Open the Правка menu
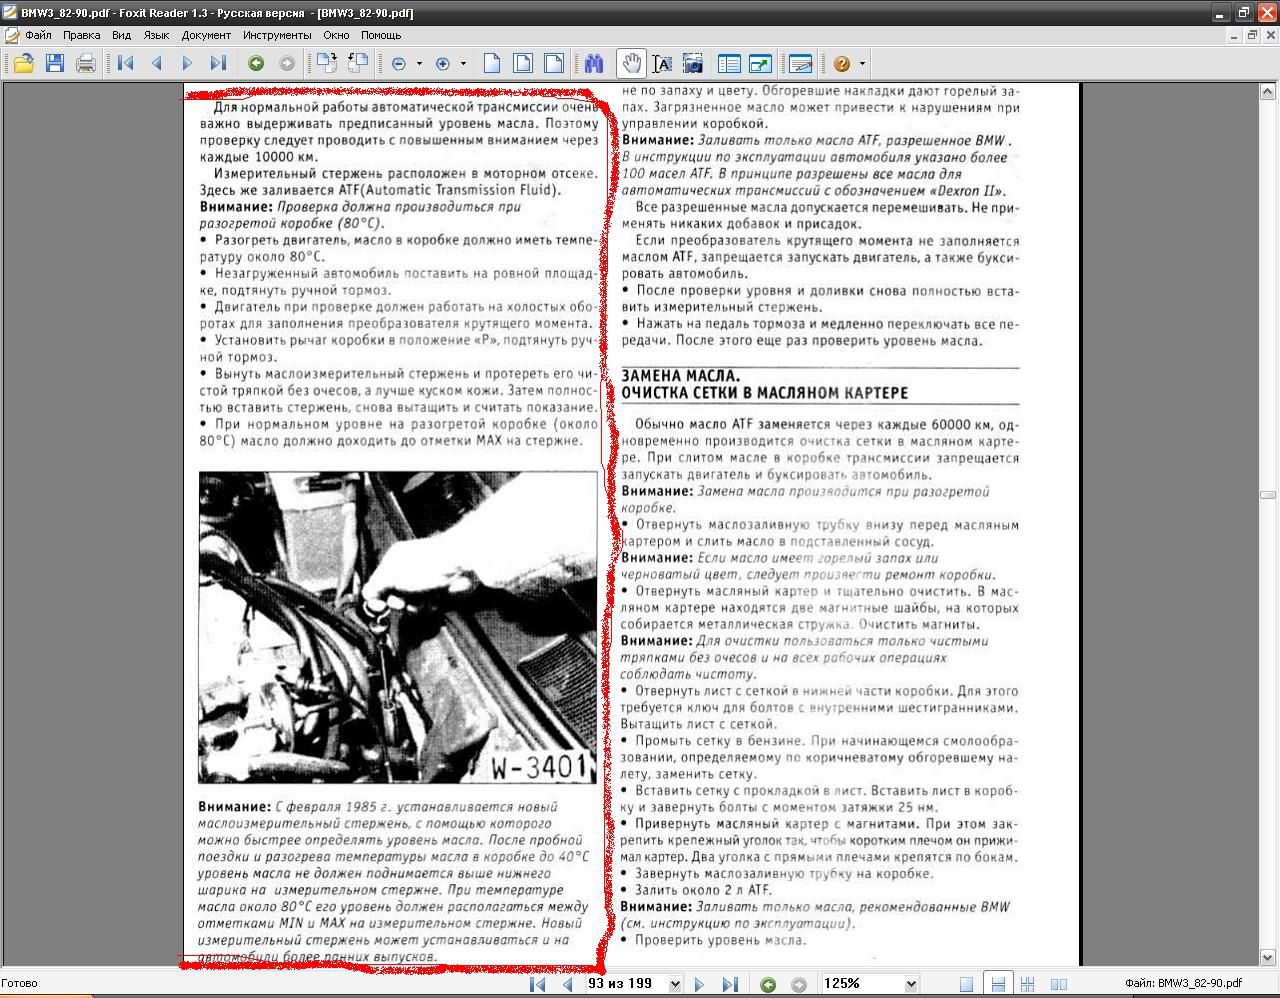 (x=81, y=35)
